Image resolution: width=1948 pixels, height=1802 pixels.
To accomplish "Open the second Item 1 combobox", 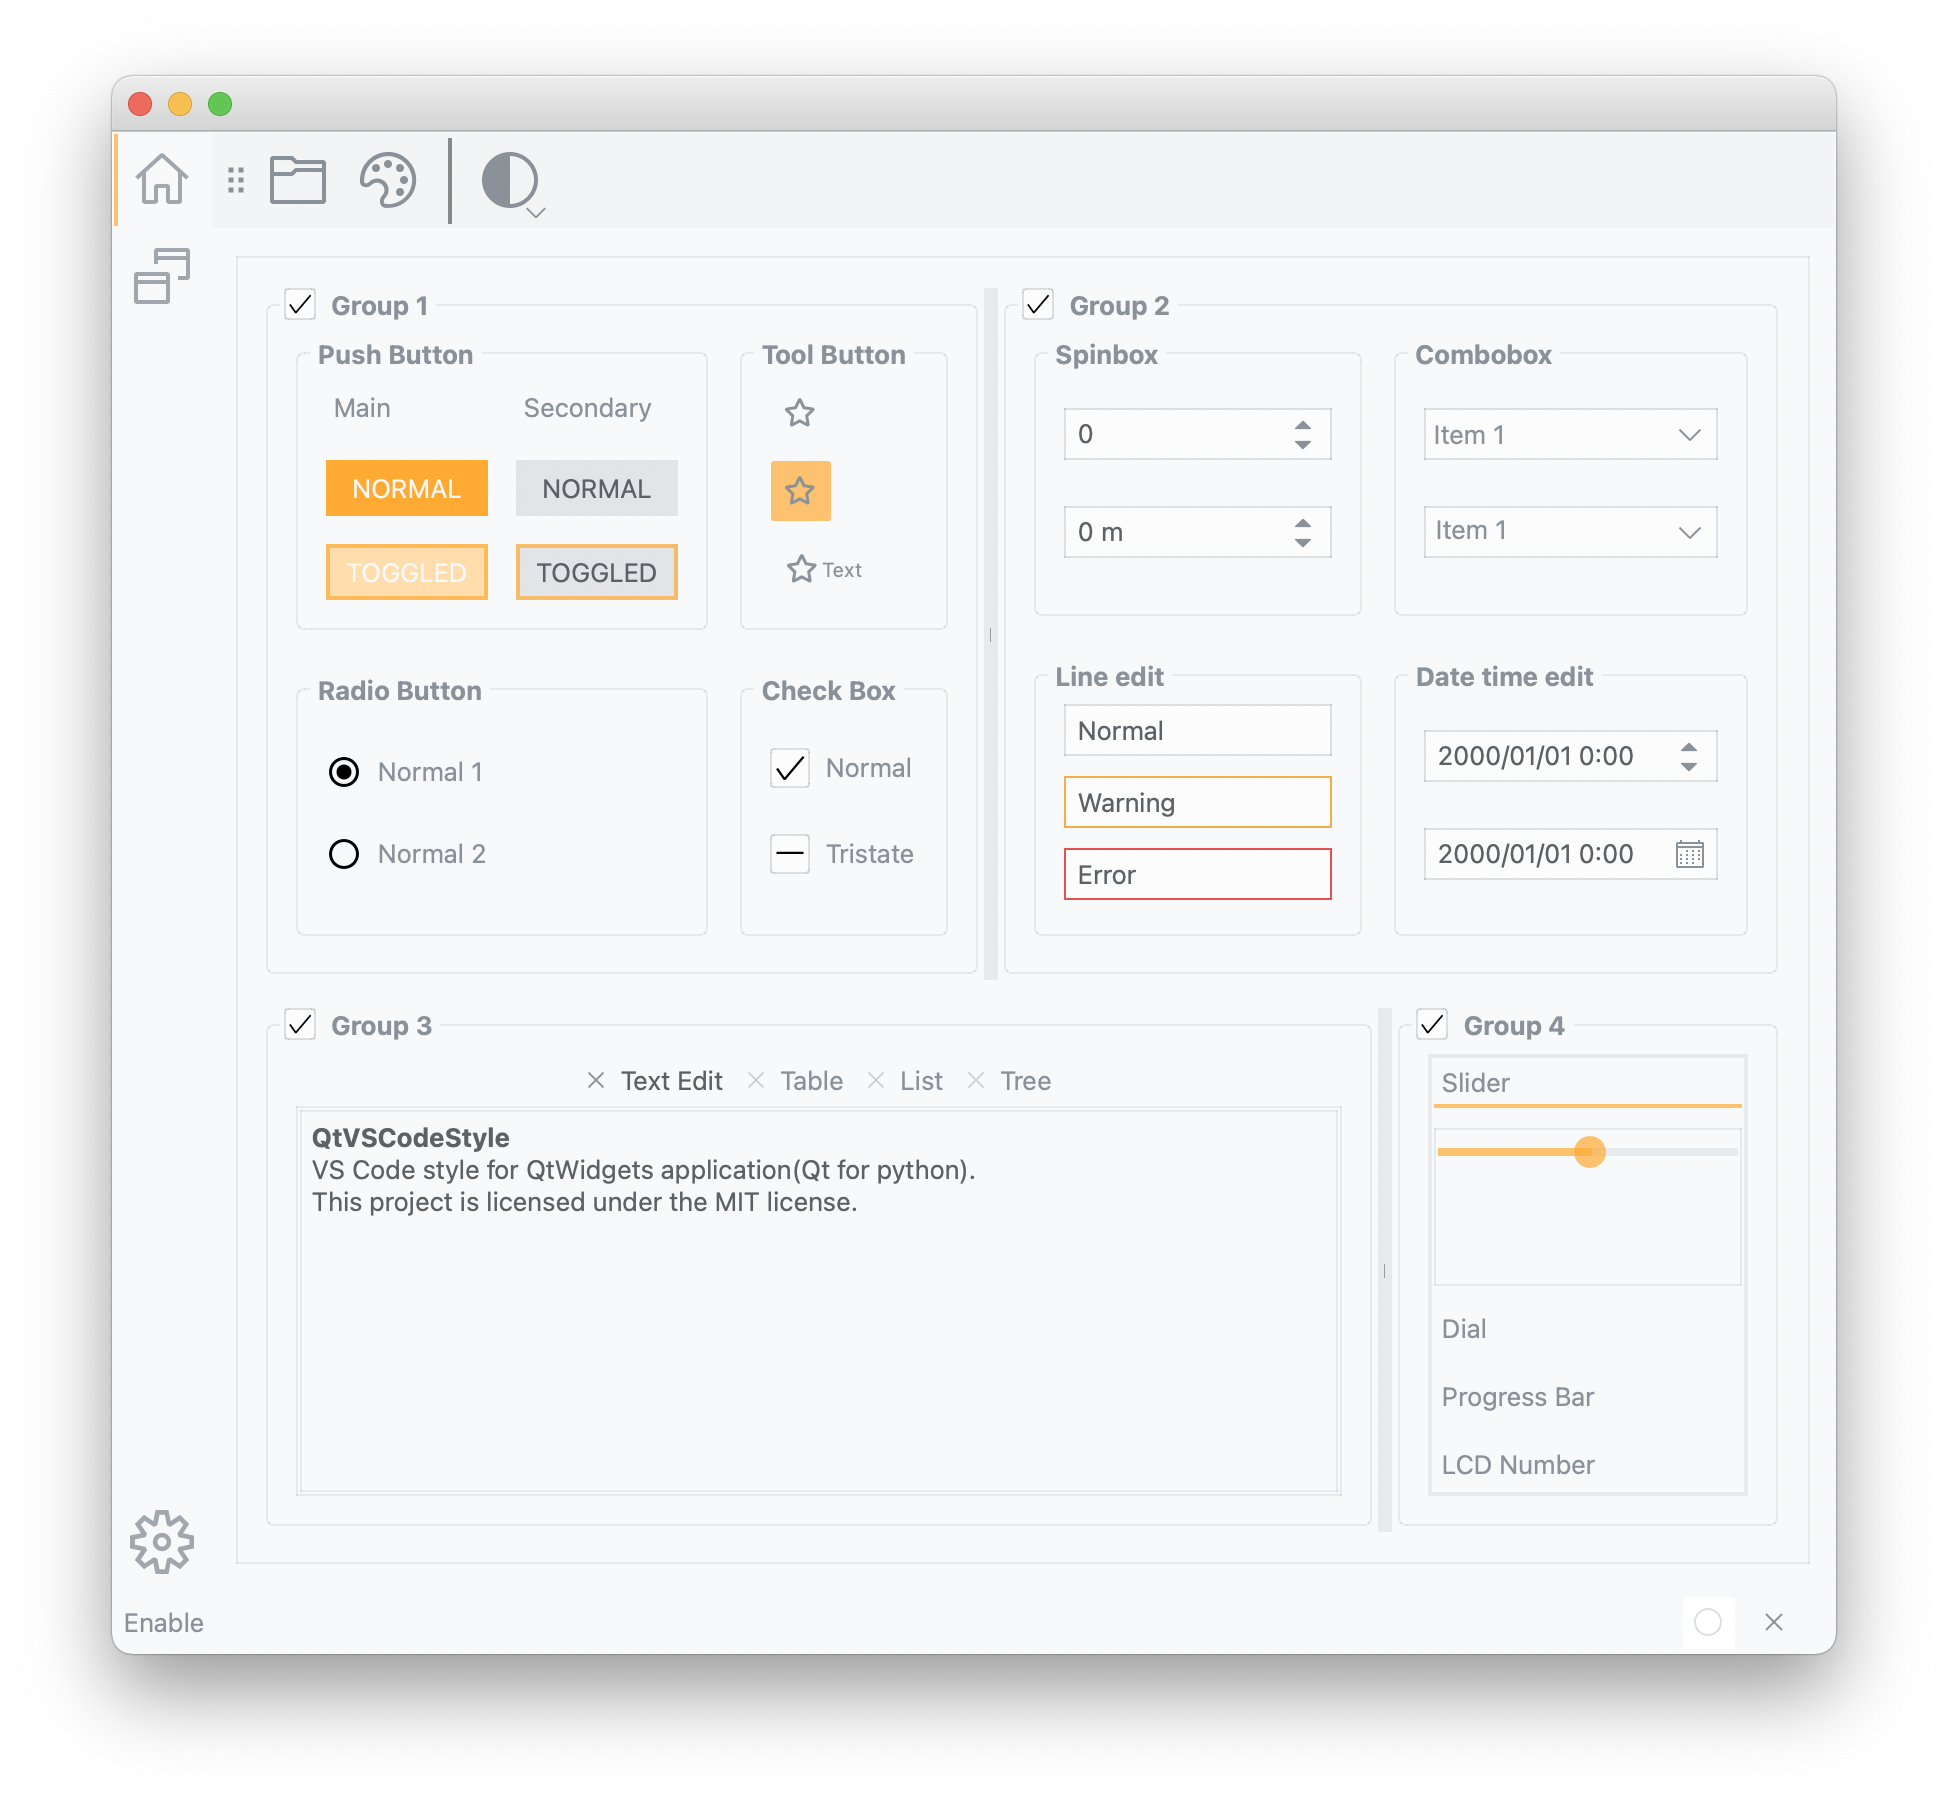I will 1570,532.
